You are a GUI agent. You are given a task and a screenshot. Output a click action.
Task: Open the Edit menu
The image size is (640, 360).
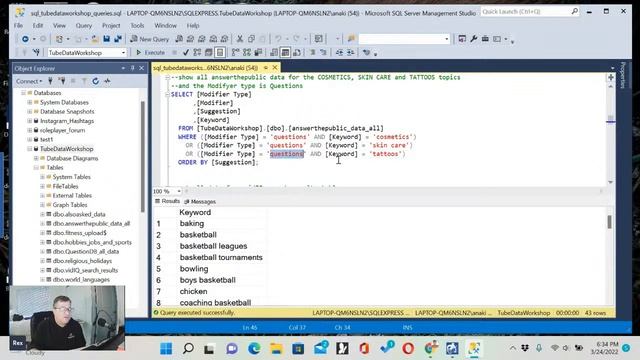38,25
